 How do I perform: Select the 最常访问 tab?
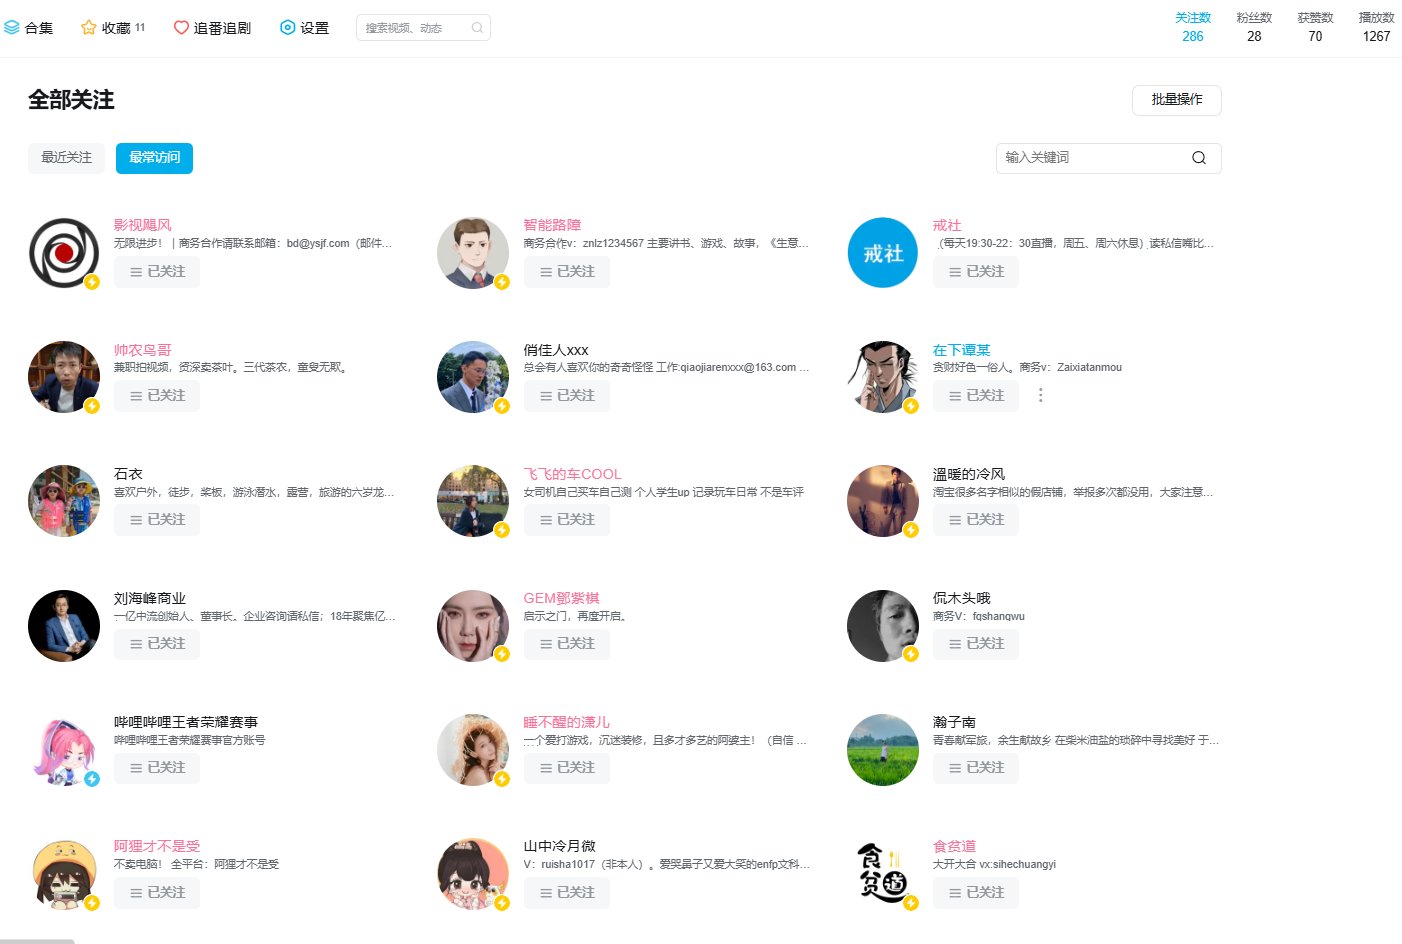(x=154, y=158)
